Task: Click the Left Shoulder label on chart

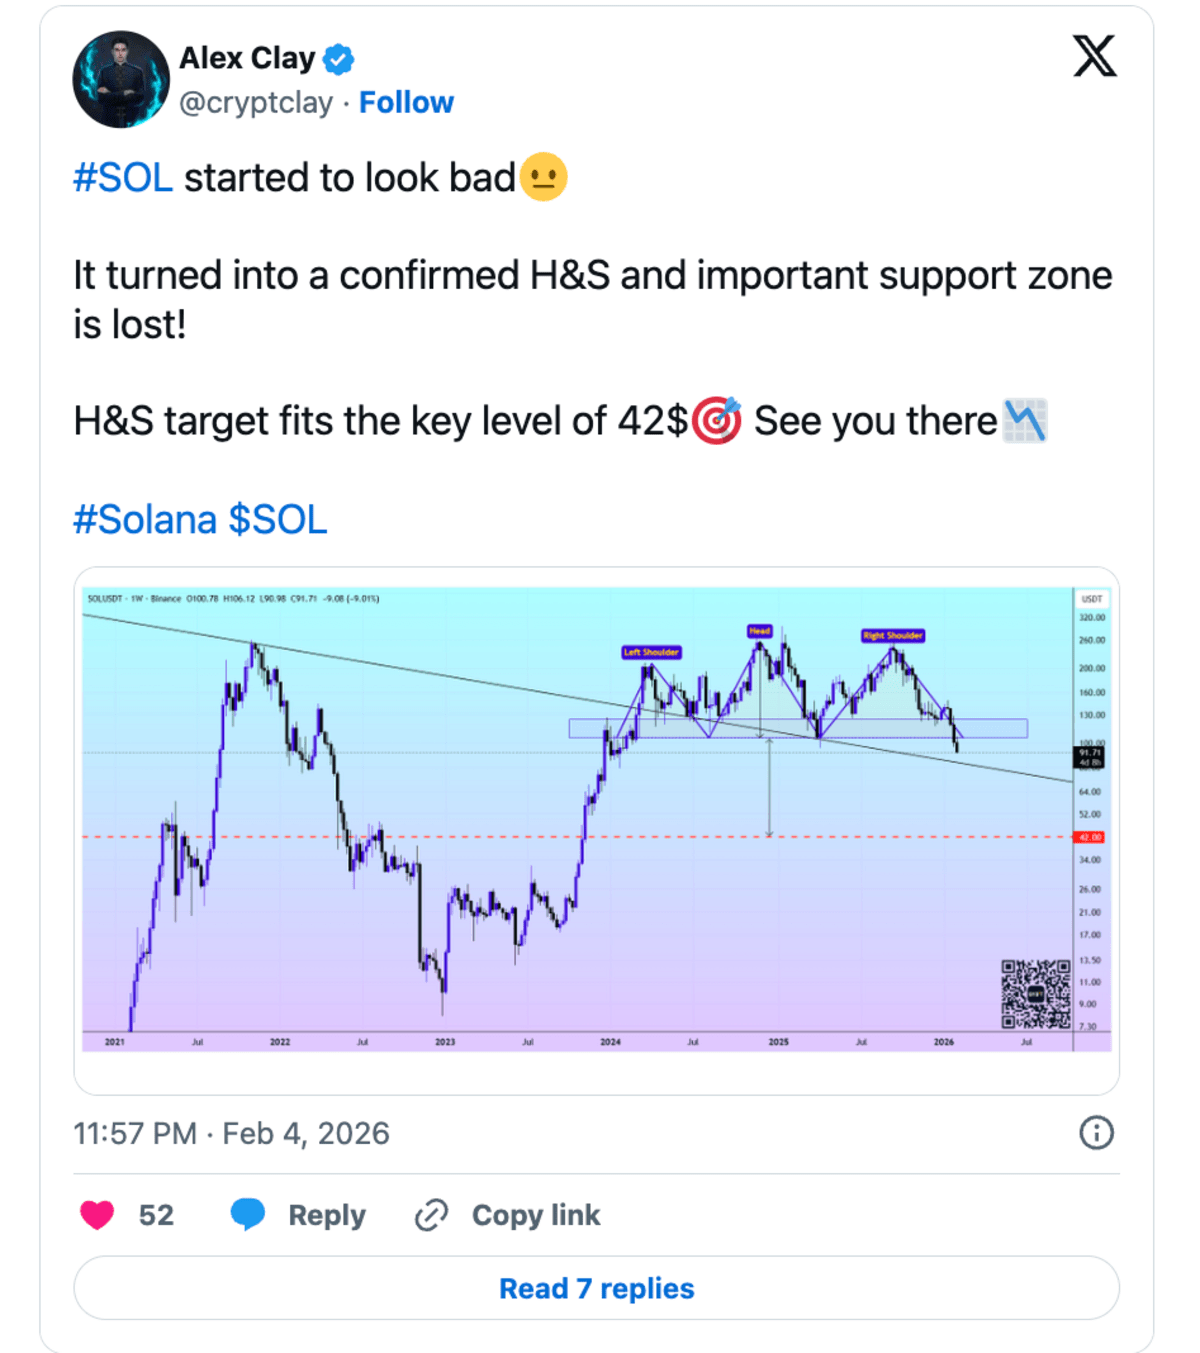Action: click(651, 652)
